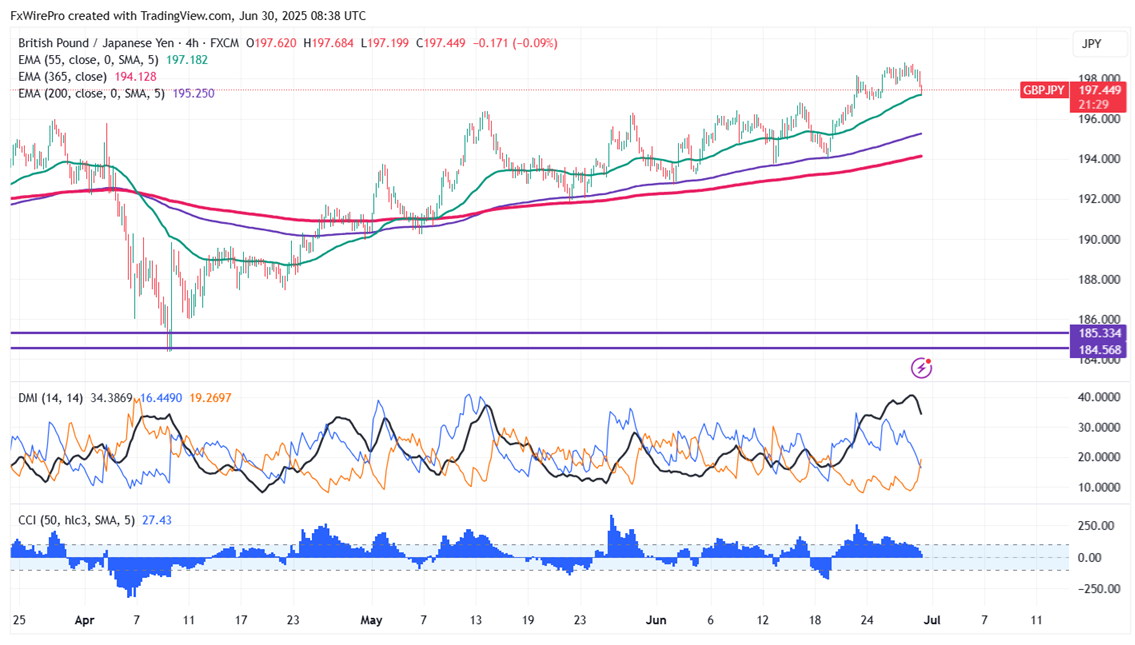Screen dimensions: 1135x645
Task: Click the 184.568 horizontal line price label
Action: (x=1099, y=350)
